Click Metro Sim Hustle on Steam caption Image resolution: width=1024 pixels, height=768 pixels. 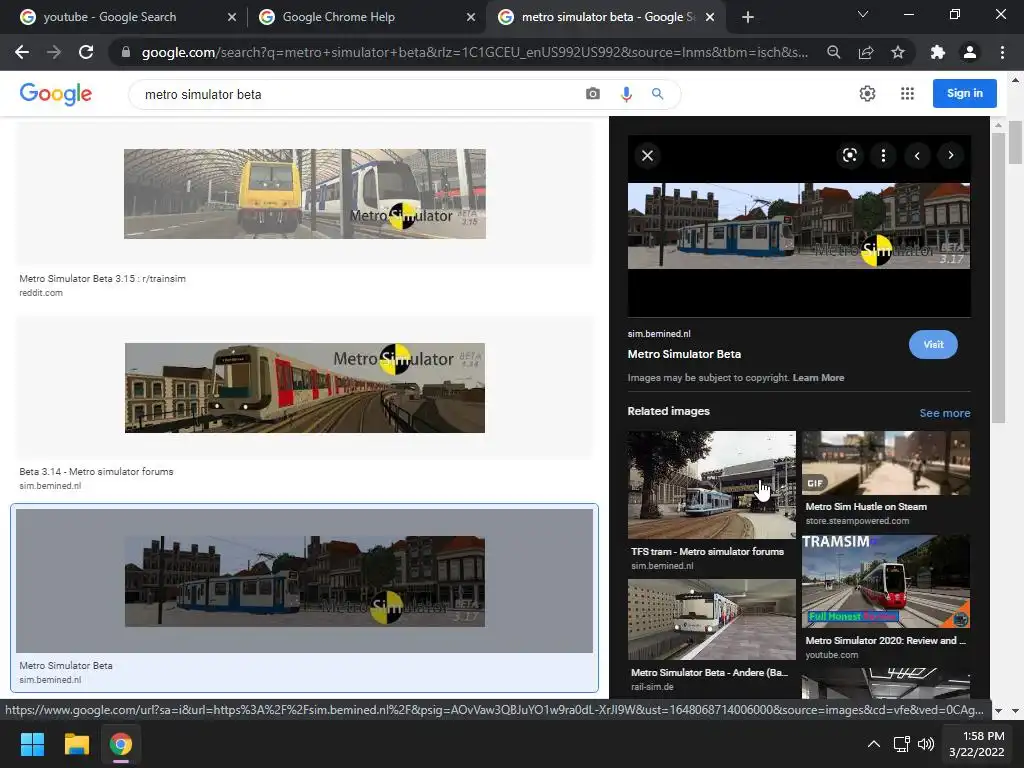[866, 507]
